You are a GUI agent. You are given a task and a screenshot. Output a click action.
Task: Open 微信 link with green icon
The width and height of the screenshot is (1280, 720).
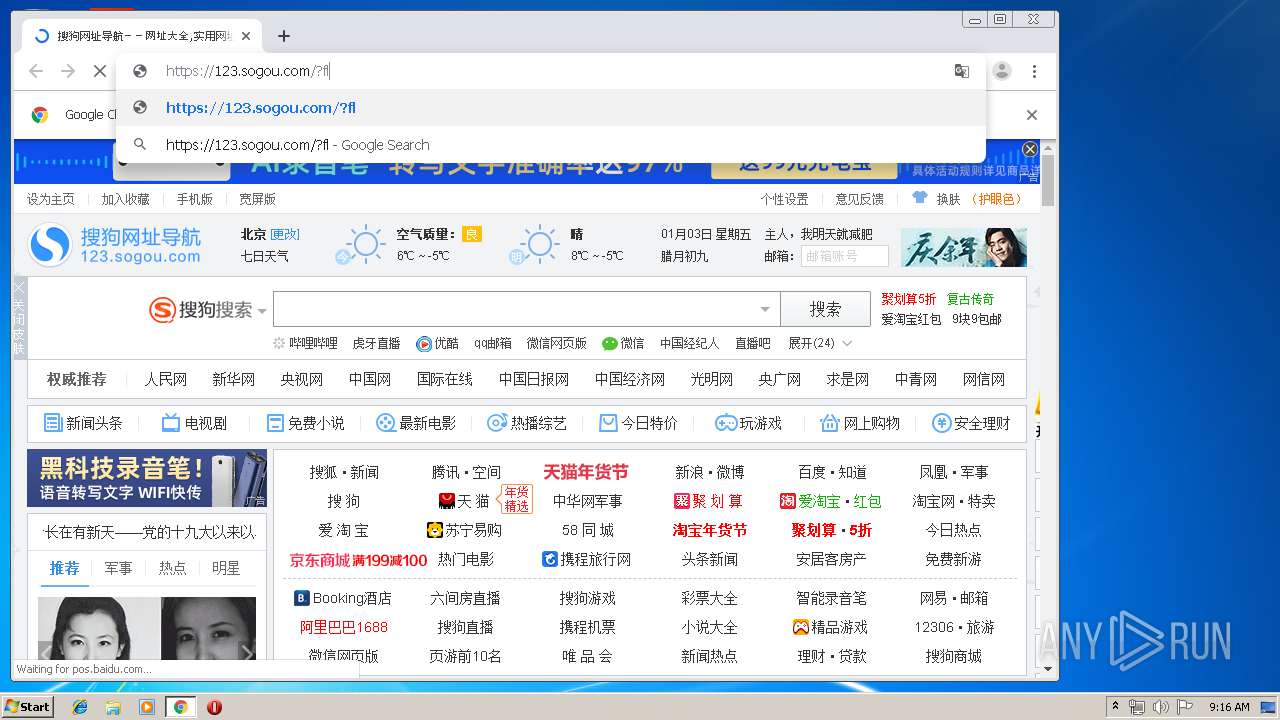pos(623,343)
